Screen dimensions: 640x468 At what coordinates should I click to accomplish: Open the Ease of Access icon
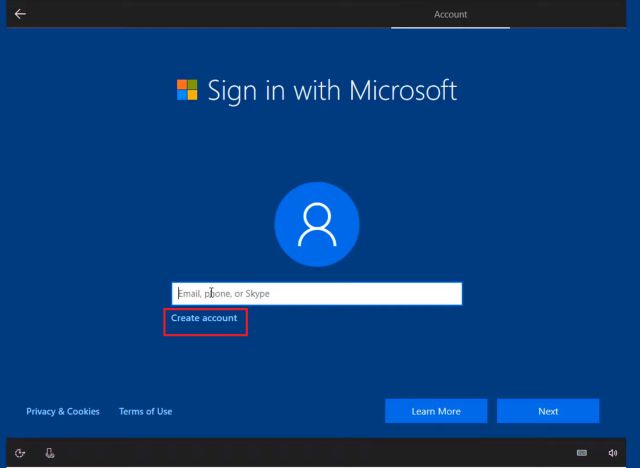20,453
